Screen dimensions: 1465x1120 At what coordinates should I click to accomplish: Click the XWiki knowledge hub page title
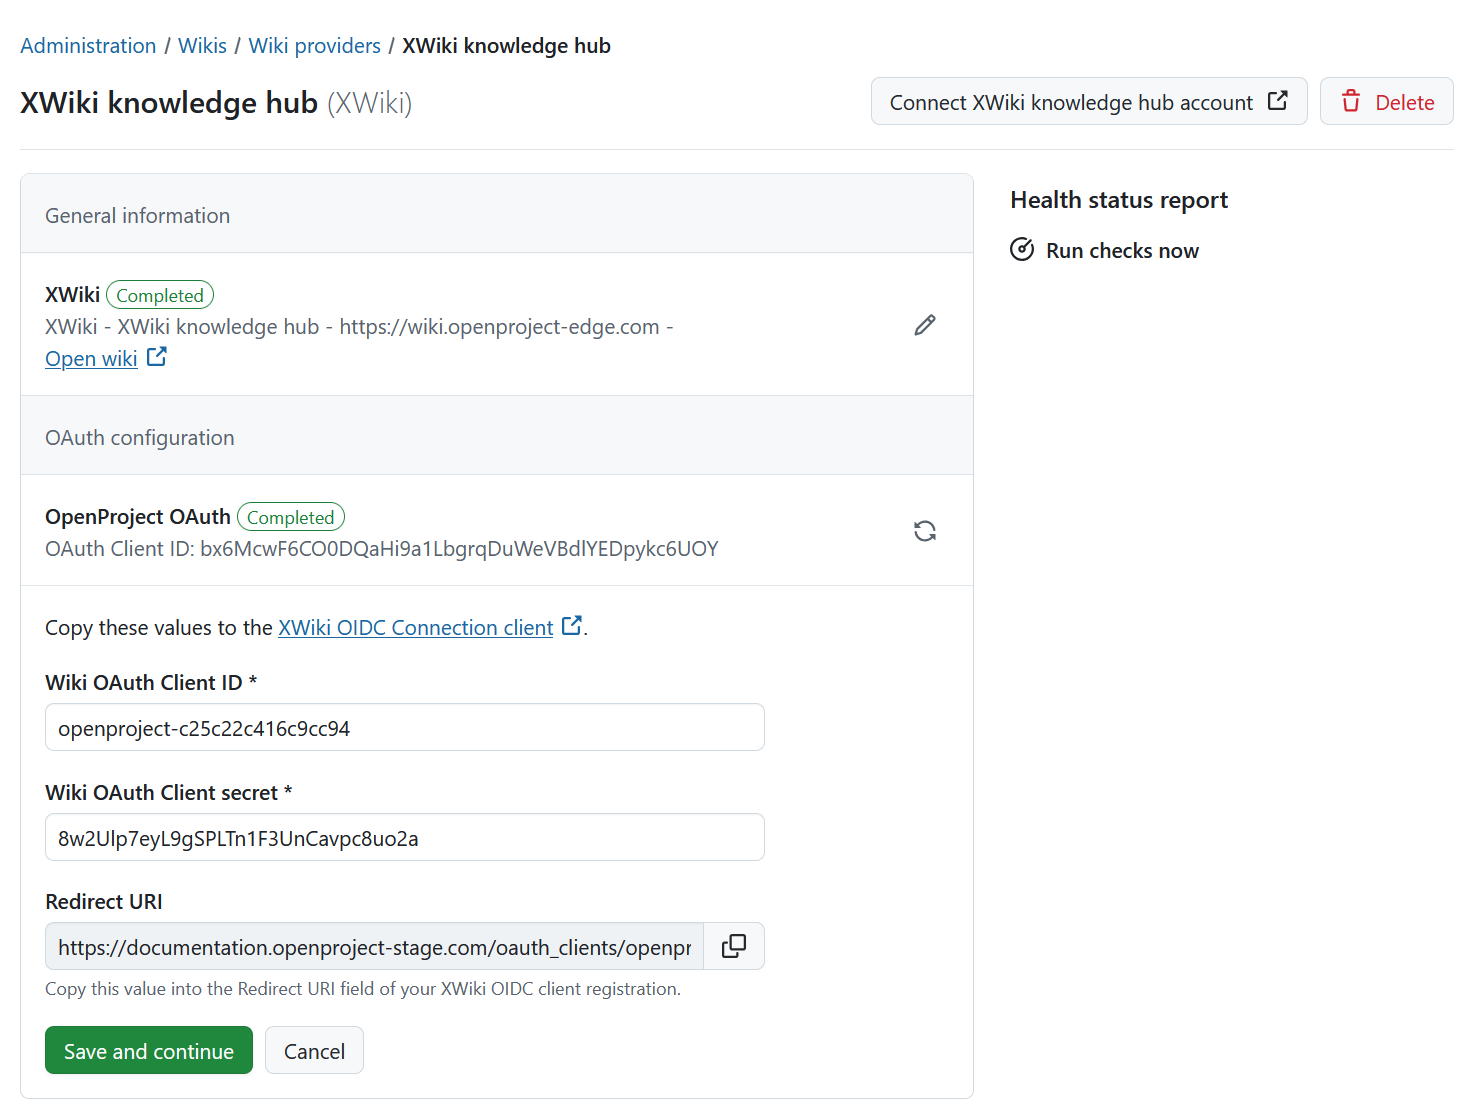pyautogui.click(x=169, y=103)
